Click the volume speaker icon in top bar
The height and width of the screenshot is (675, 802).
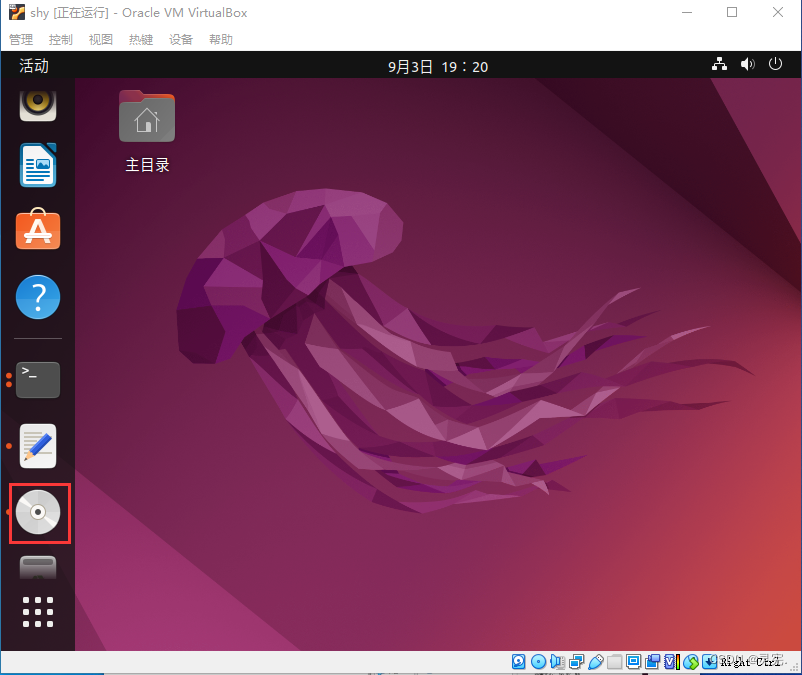coord(747,64)
